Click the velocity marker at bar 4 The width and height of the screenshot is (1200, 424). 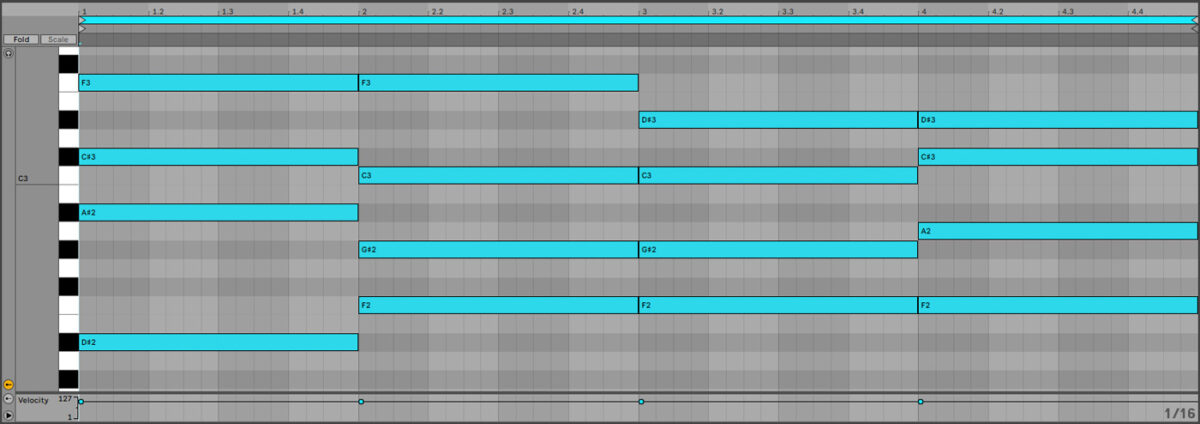(x=921, y=402)
